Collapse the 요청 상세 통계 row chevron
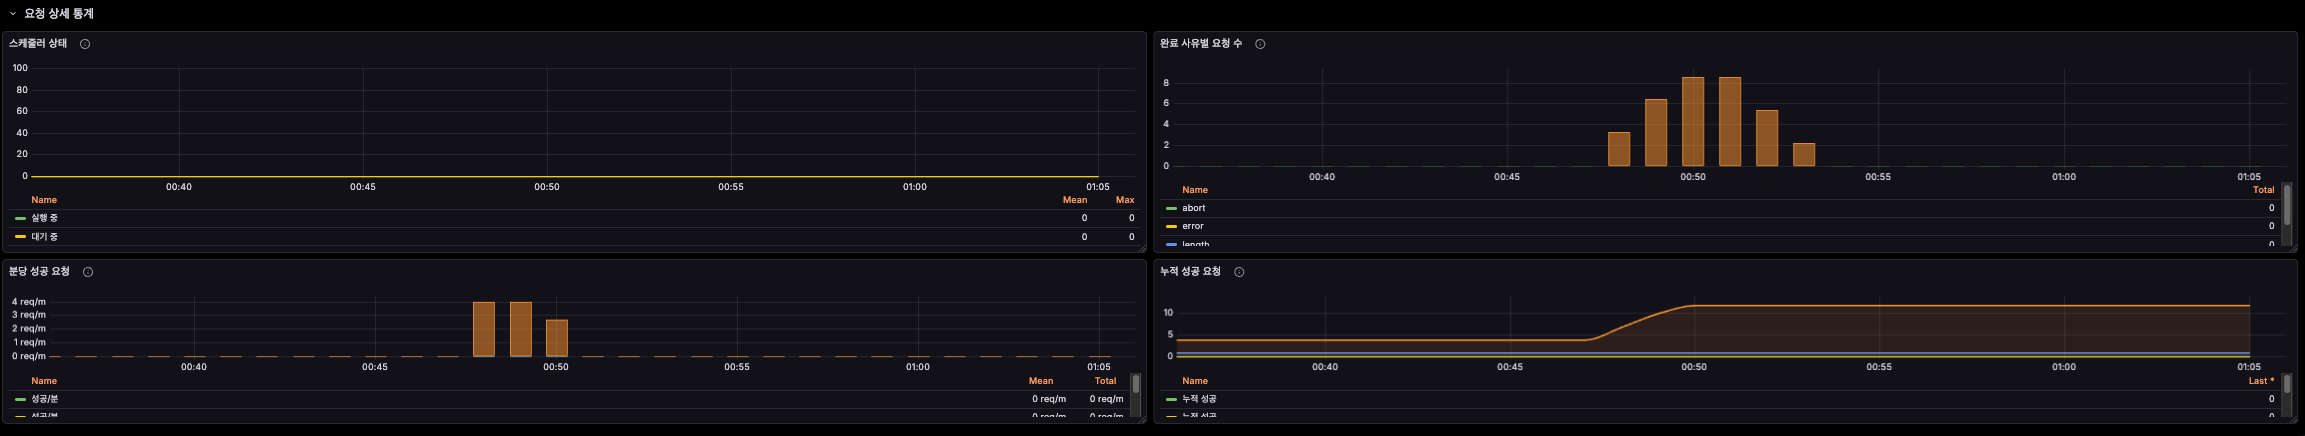The image size is (2305, 436). tap(13, 14)
